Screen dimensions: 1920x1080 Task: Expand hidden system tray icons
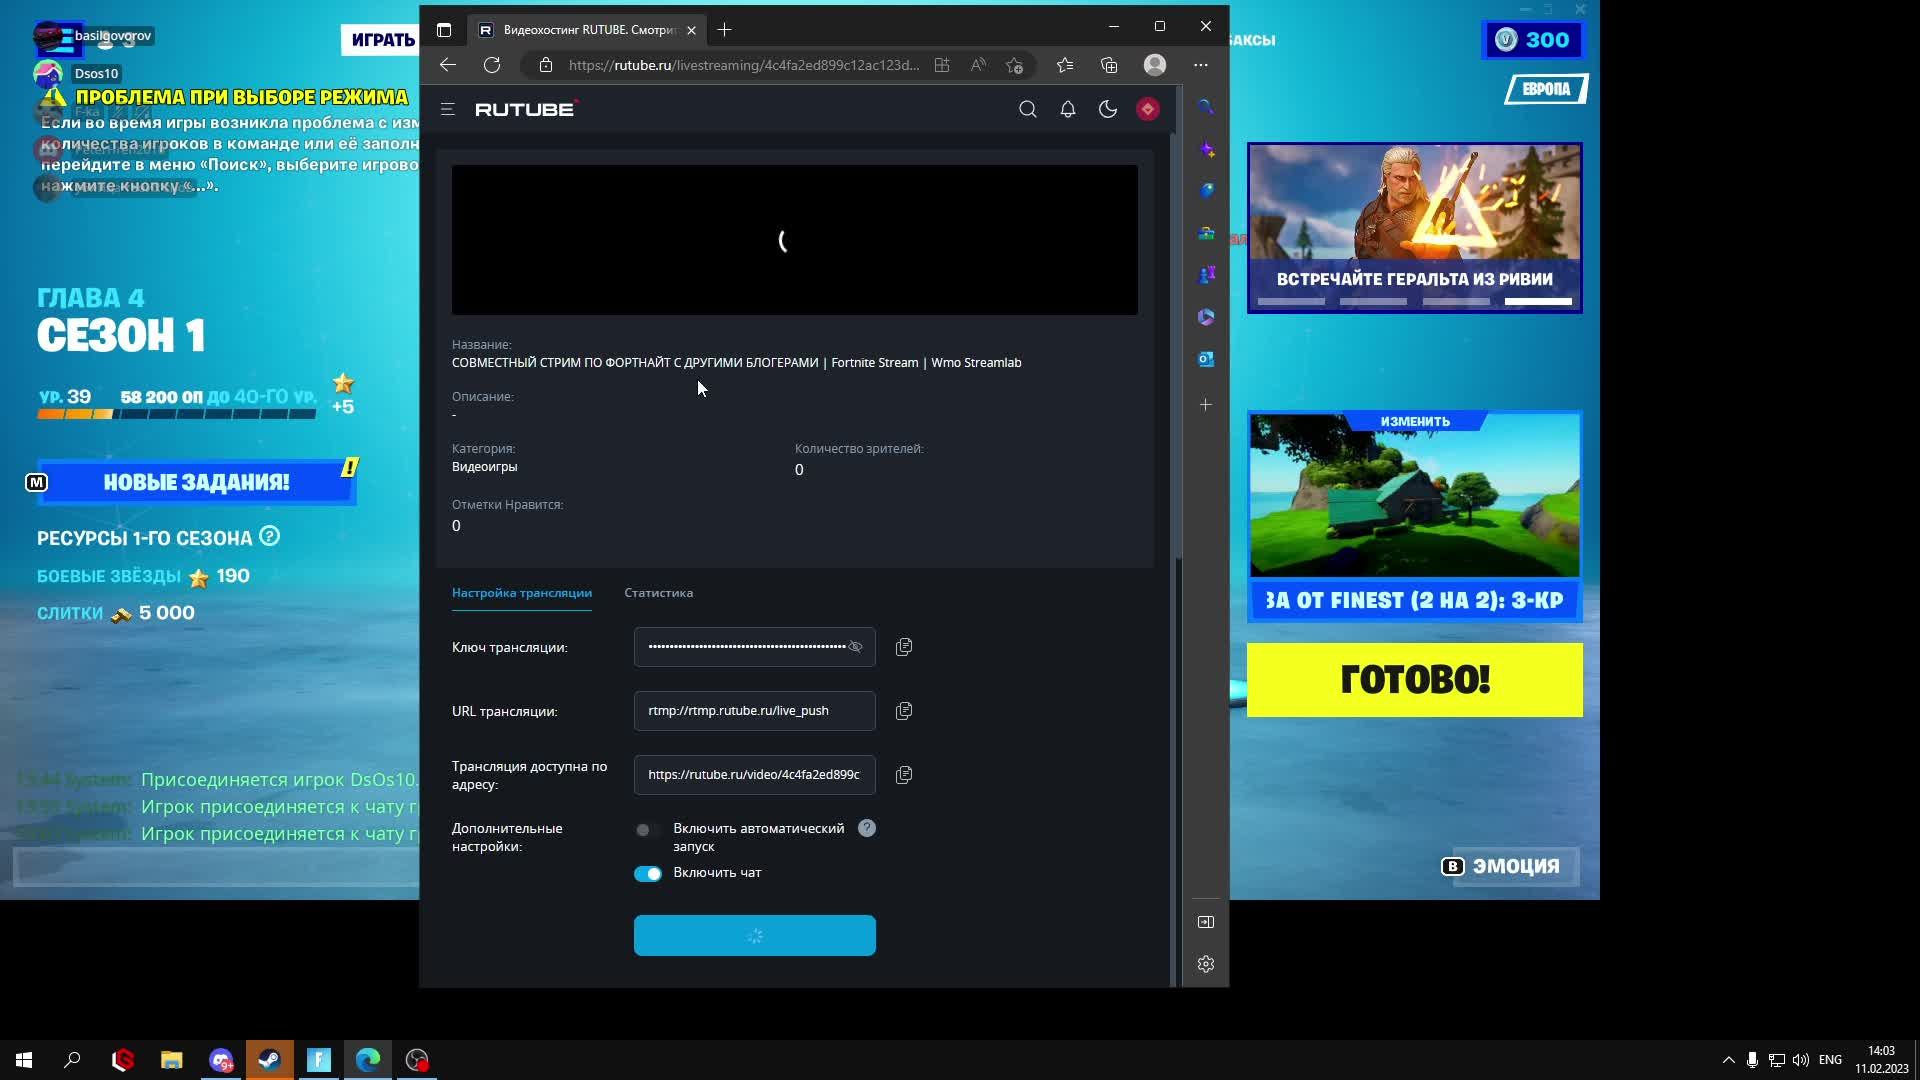pos(1728,1060)
